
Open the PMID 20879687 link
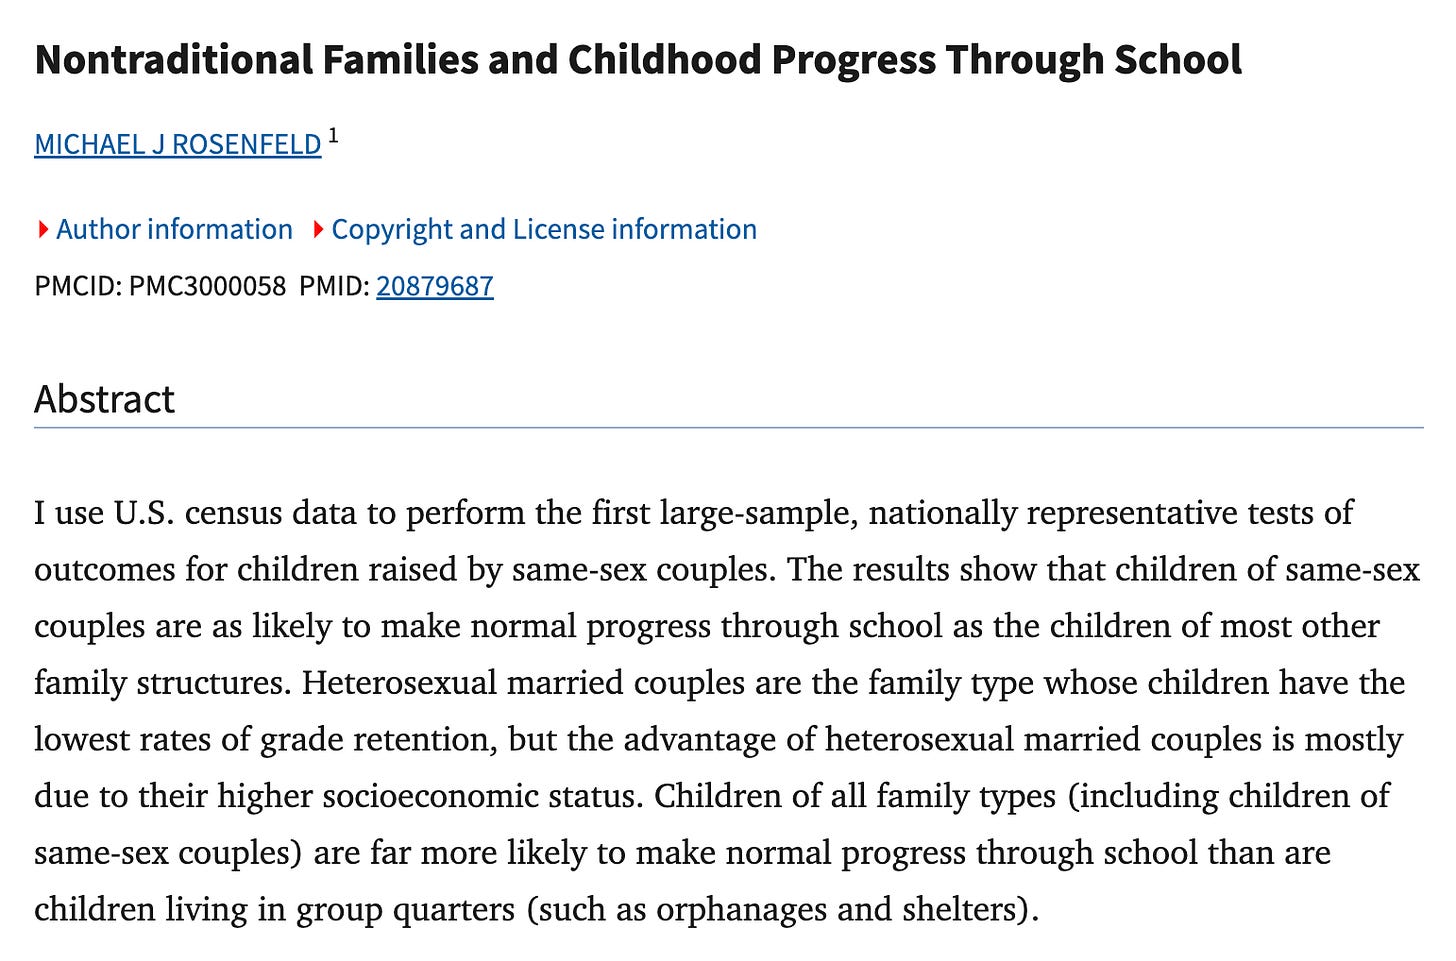[434, 287]
